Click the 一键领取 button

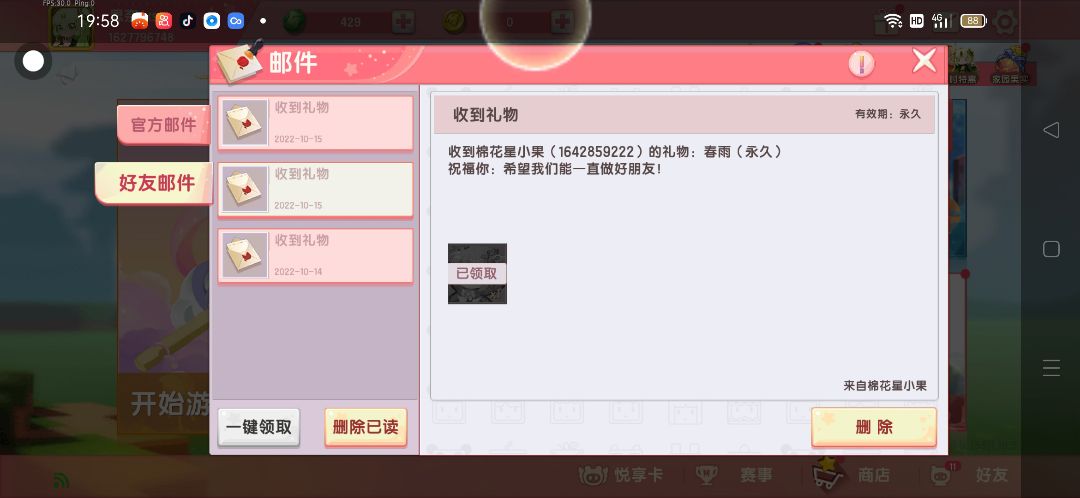pos(259,427)
